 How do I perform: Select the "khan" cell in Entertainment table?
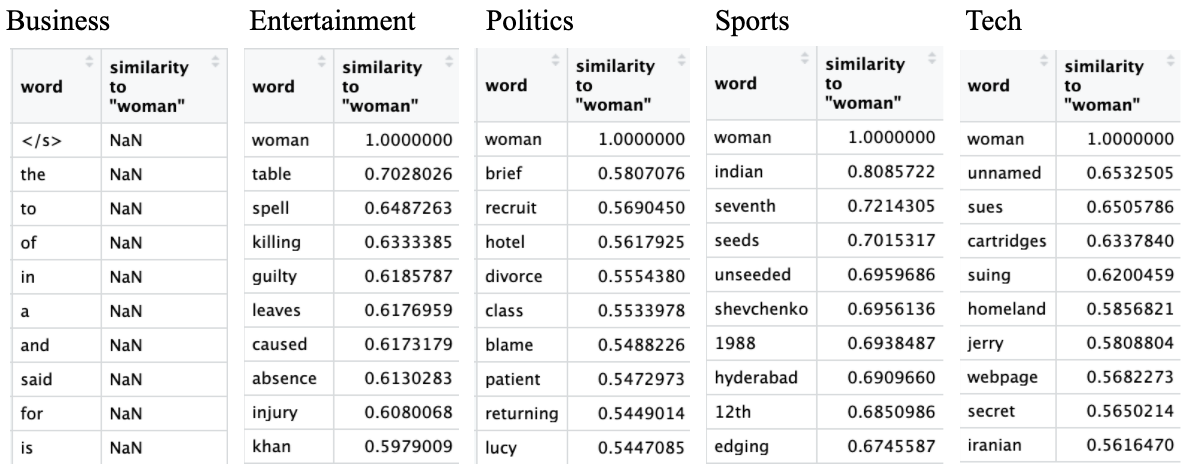[269, 445]
